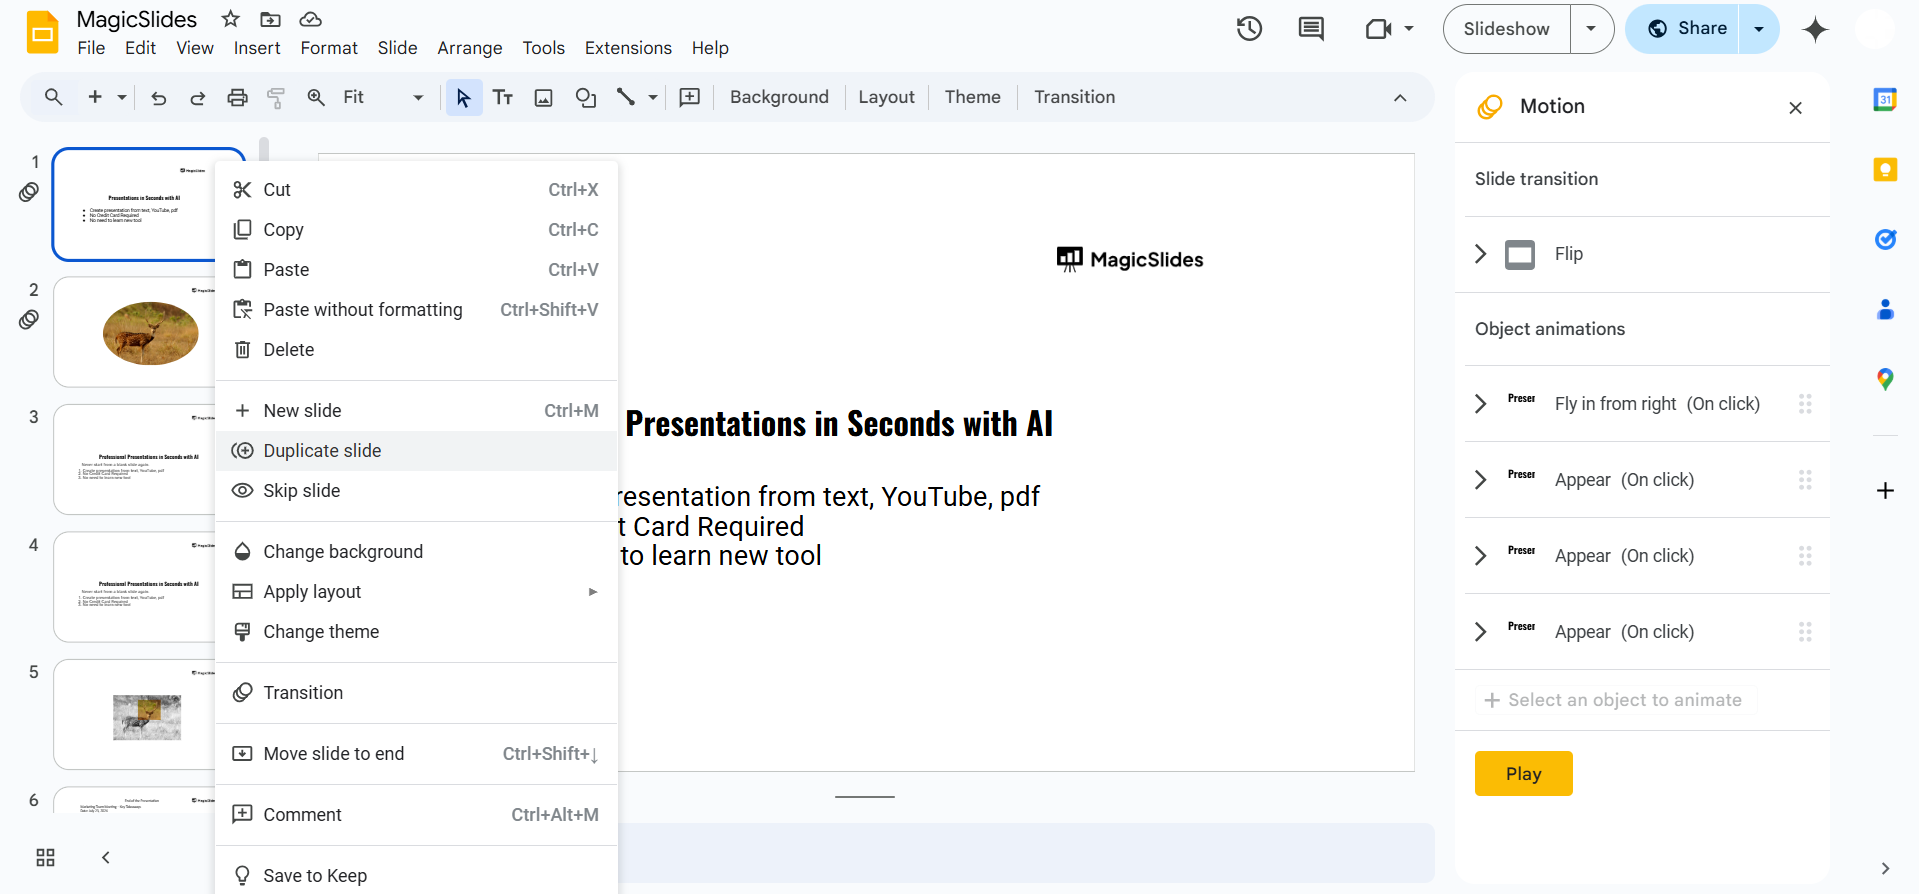This screenshot has height=894, width=1919.
Task: Open Google Maps side panel icon
Action: coord(1885,379)
